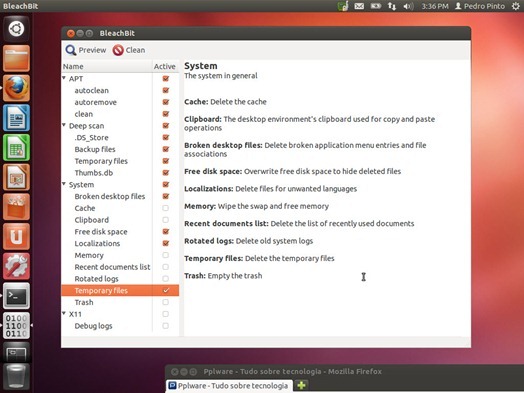Open the Files folder in launcher
This screenshot has width=524, height=393.
[16, 58]
